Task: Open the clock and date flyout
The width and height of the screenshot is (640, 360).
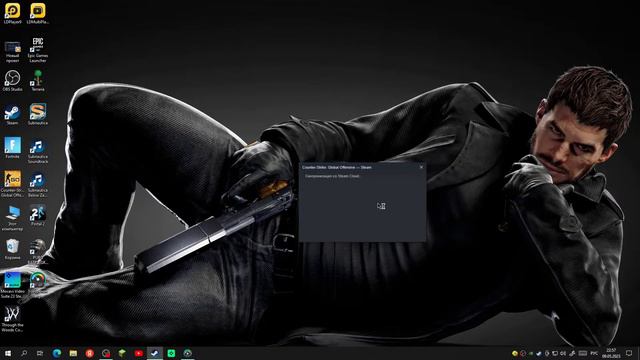Action: pyautogui.click(x=611, y=353)
